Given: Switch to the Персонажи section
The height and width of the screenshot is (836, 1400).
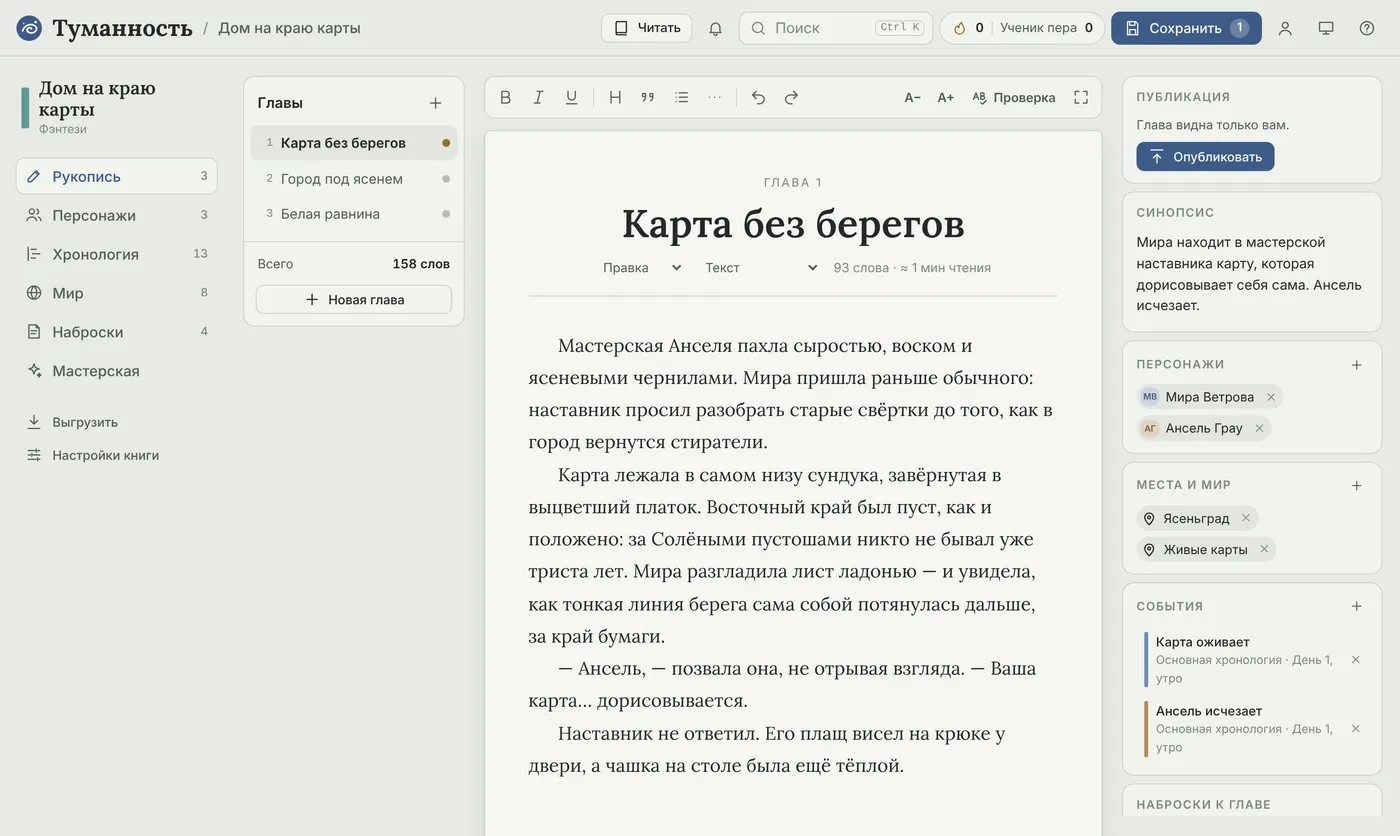Looking at the screenshot, I should point(116,215).
